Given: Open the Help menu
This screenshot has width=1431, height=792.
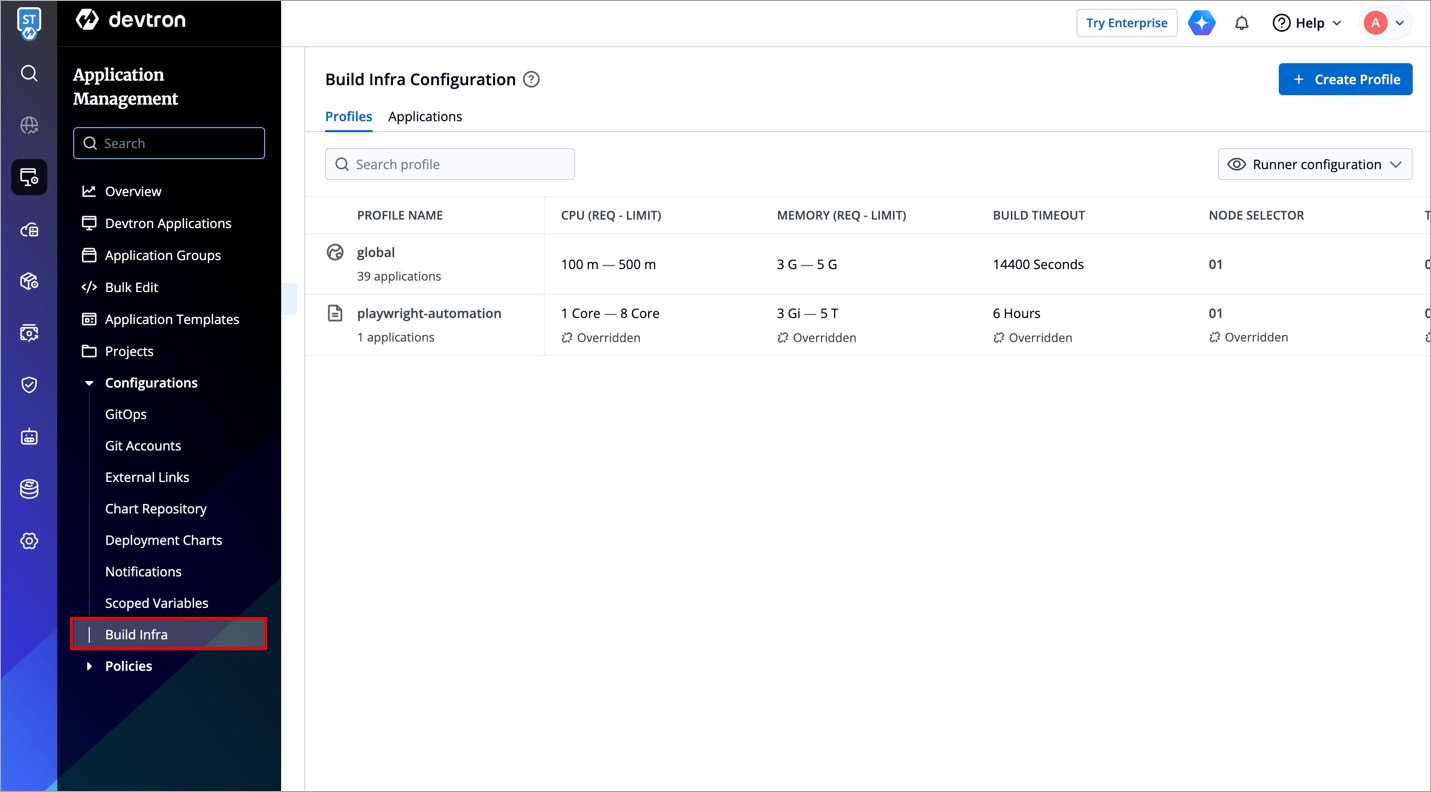Looking at the screenshot, I should (1307, 23).
